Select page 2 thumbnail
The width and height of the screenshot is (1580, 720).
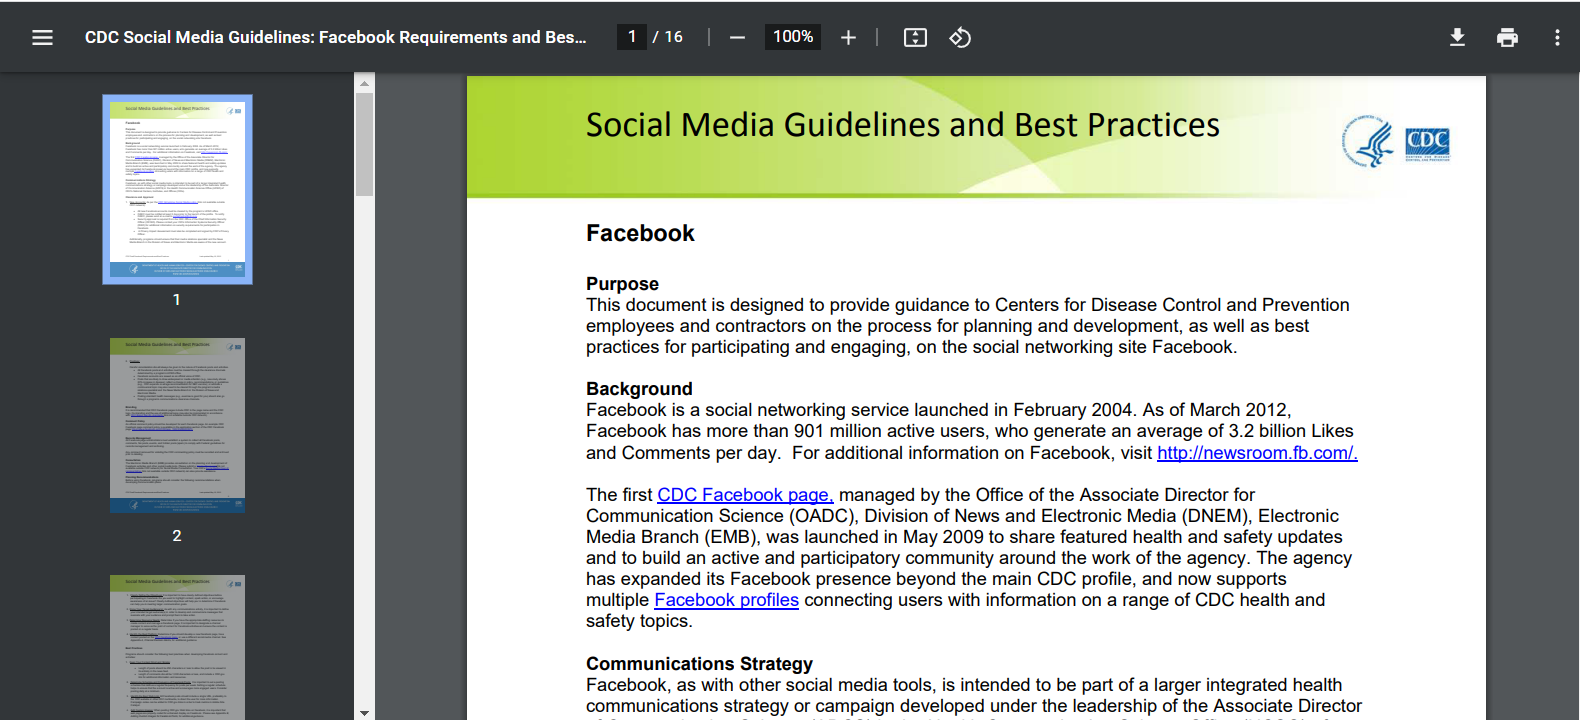177,425
